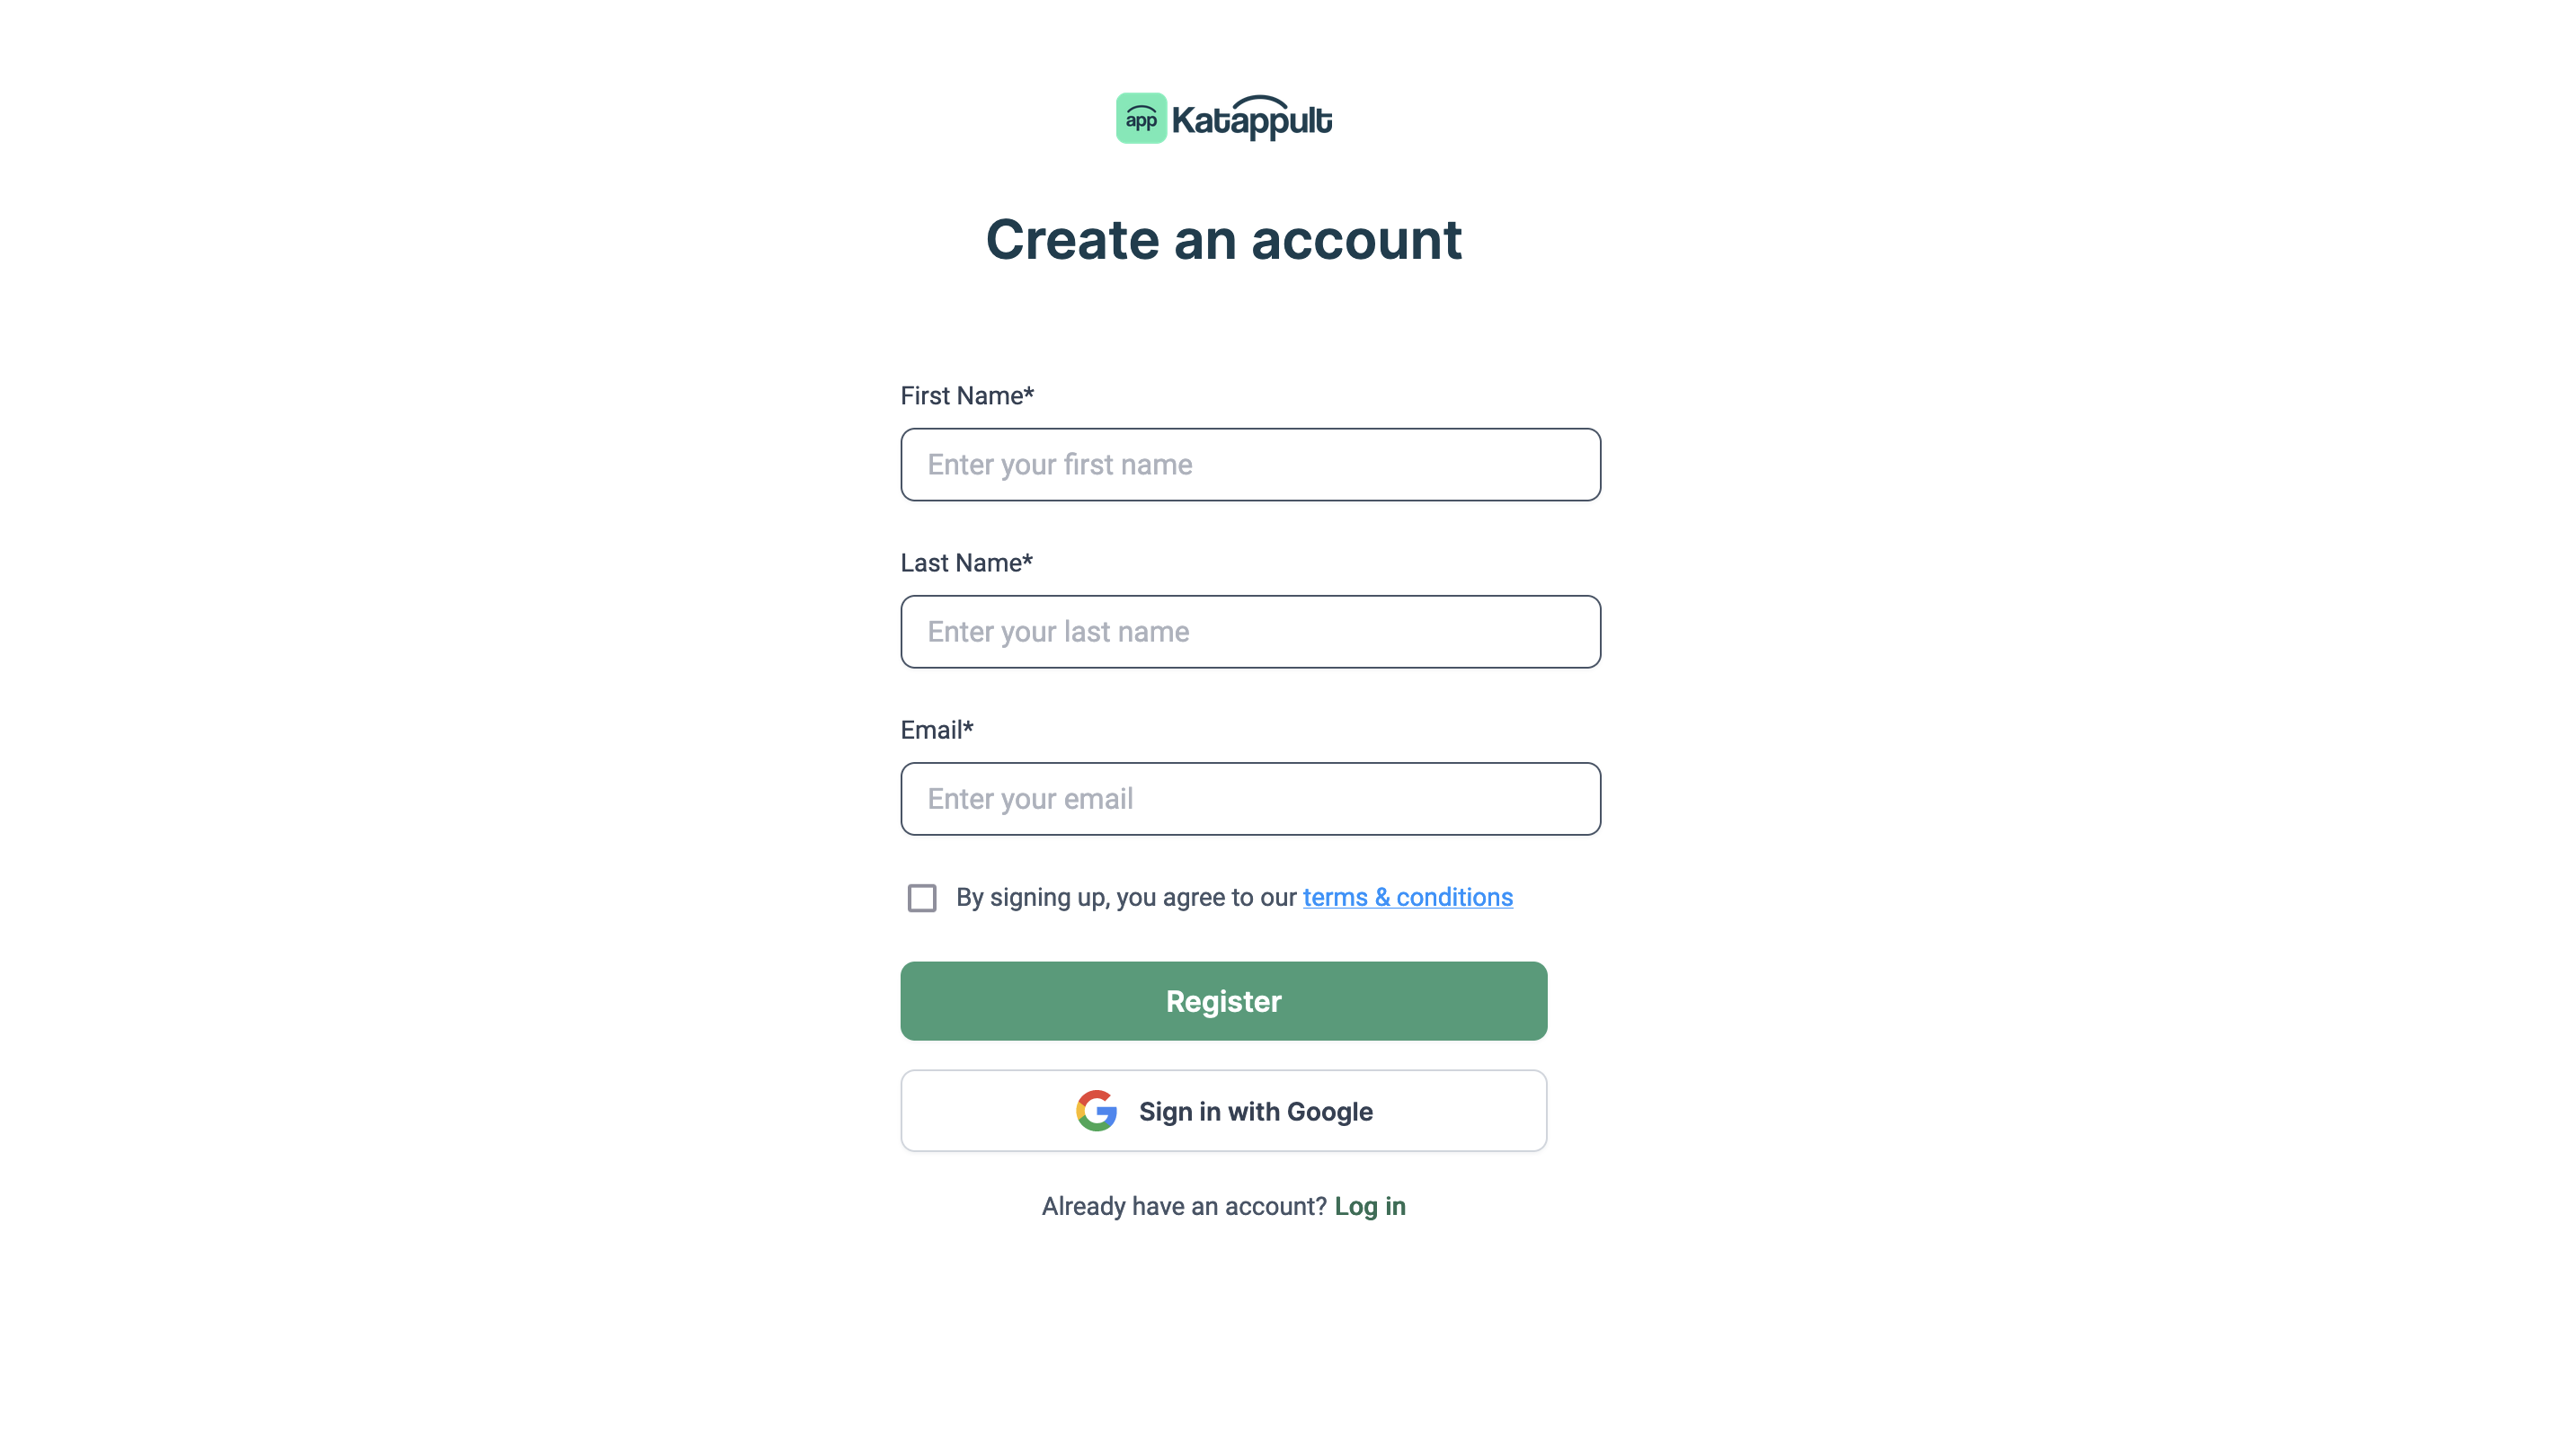Click the green app icon in the Katappult logo
The width and height of the screenshot is (2576, 1454).
[1141, 119]
